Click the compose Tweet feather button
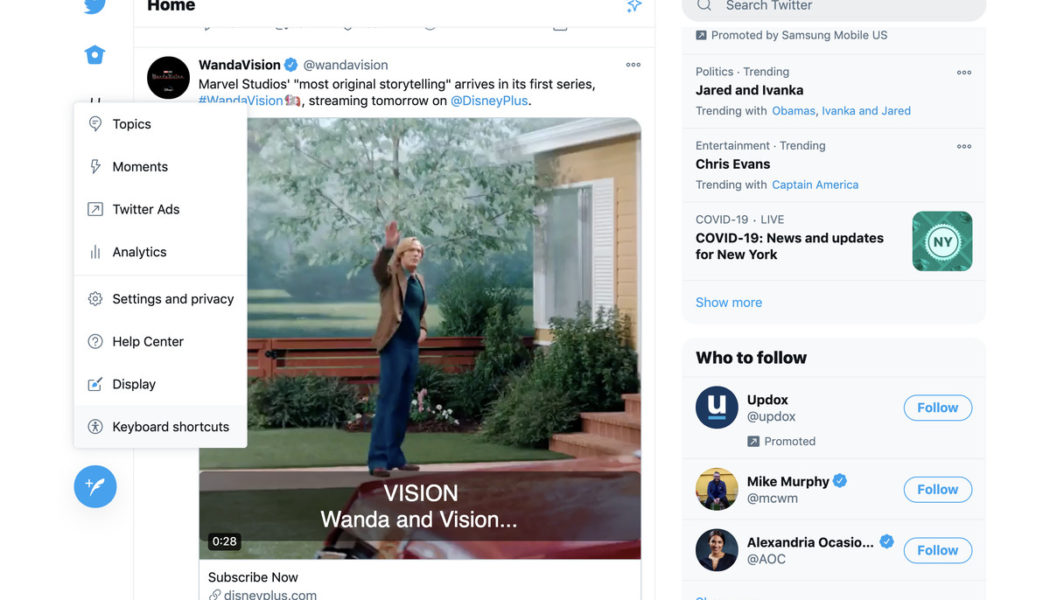Screen dimensions: 1050x600 95,487
